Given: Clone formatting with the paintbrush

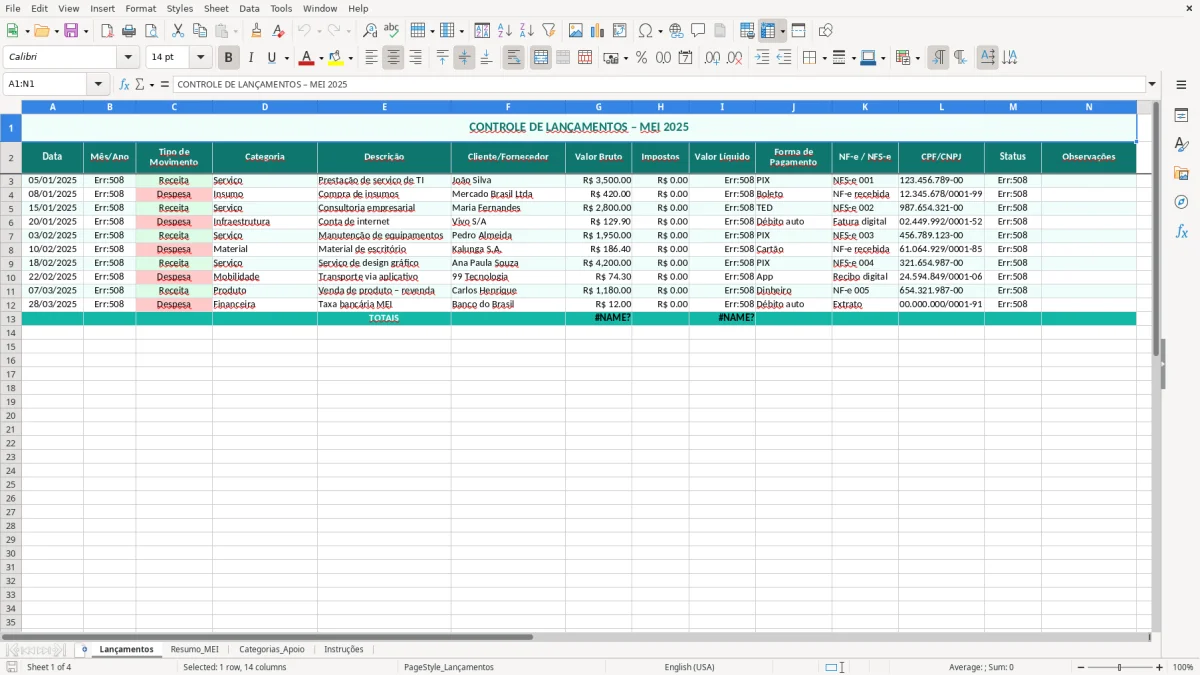Looking at the screenshot, I should click(x=256, y=31).
